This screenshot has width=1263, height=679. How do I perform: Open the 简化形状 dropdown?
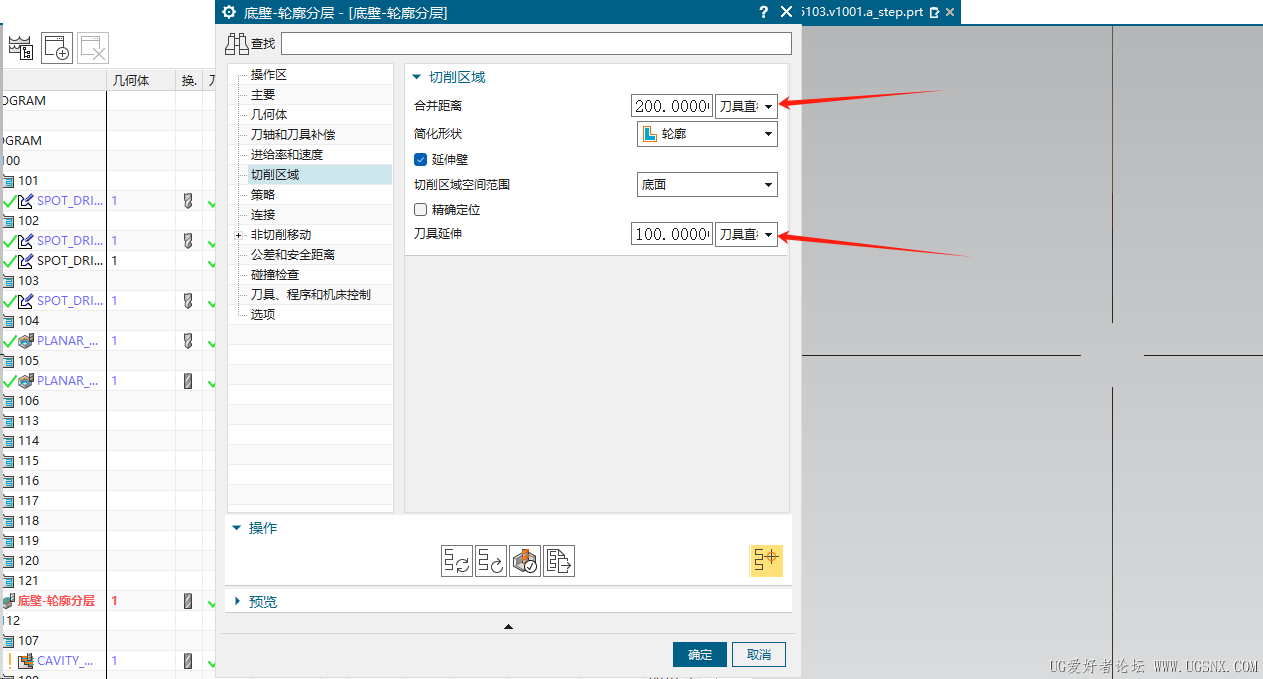[x=707, y=133]
